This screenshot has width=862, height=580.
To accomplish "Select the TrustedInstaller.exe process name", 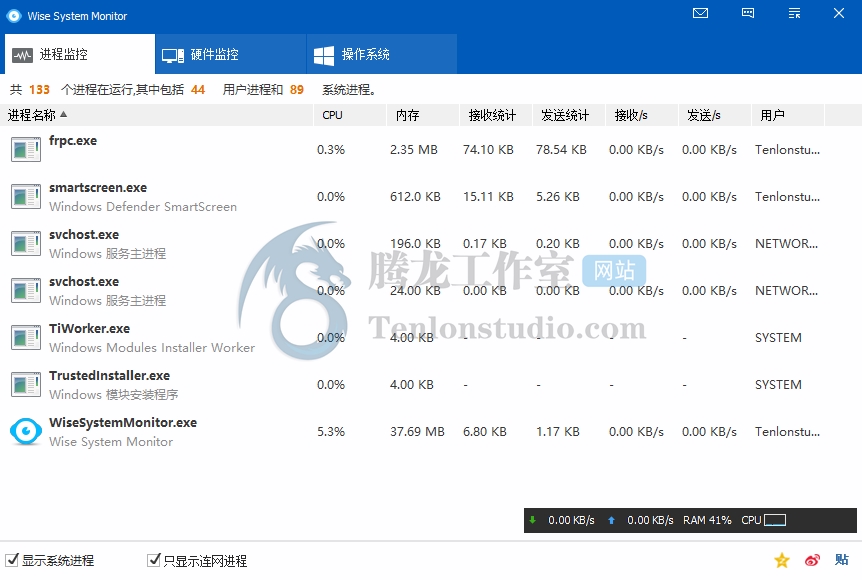I will point(109,375).
